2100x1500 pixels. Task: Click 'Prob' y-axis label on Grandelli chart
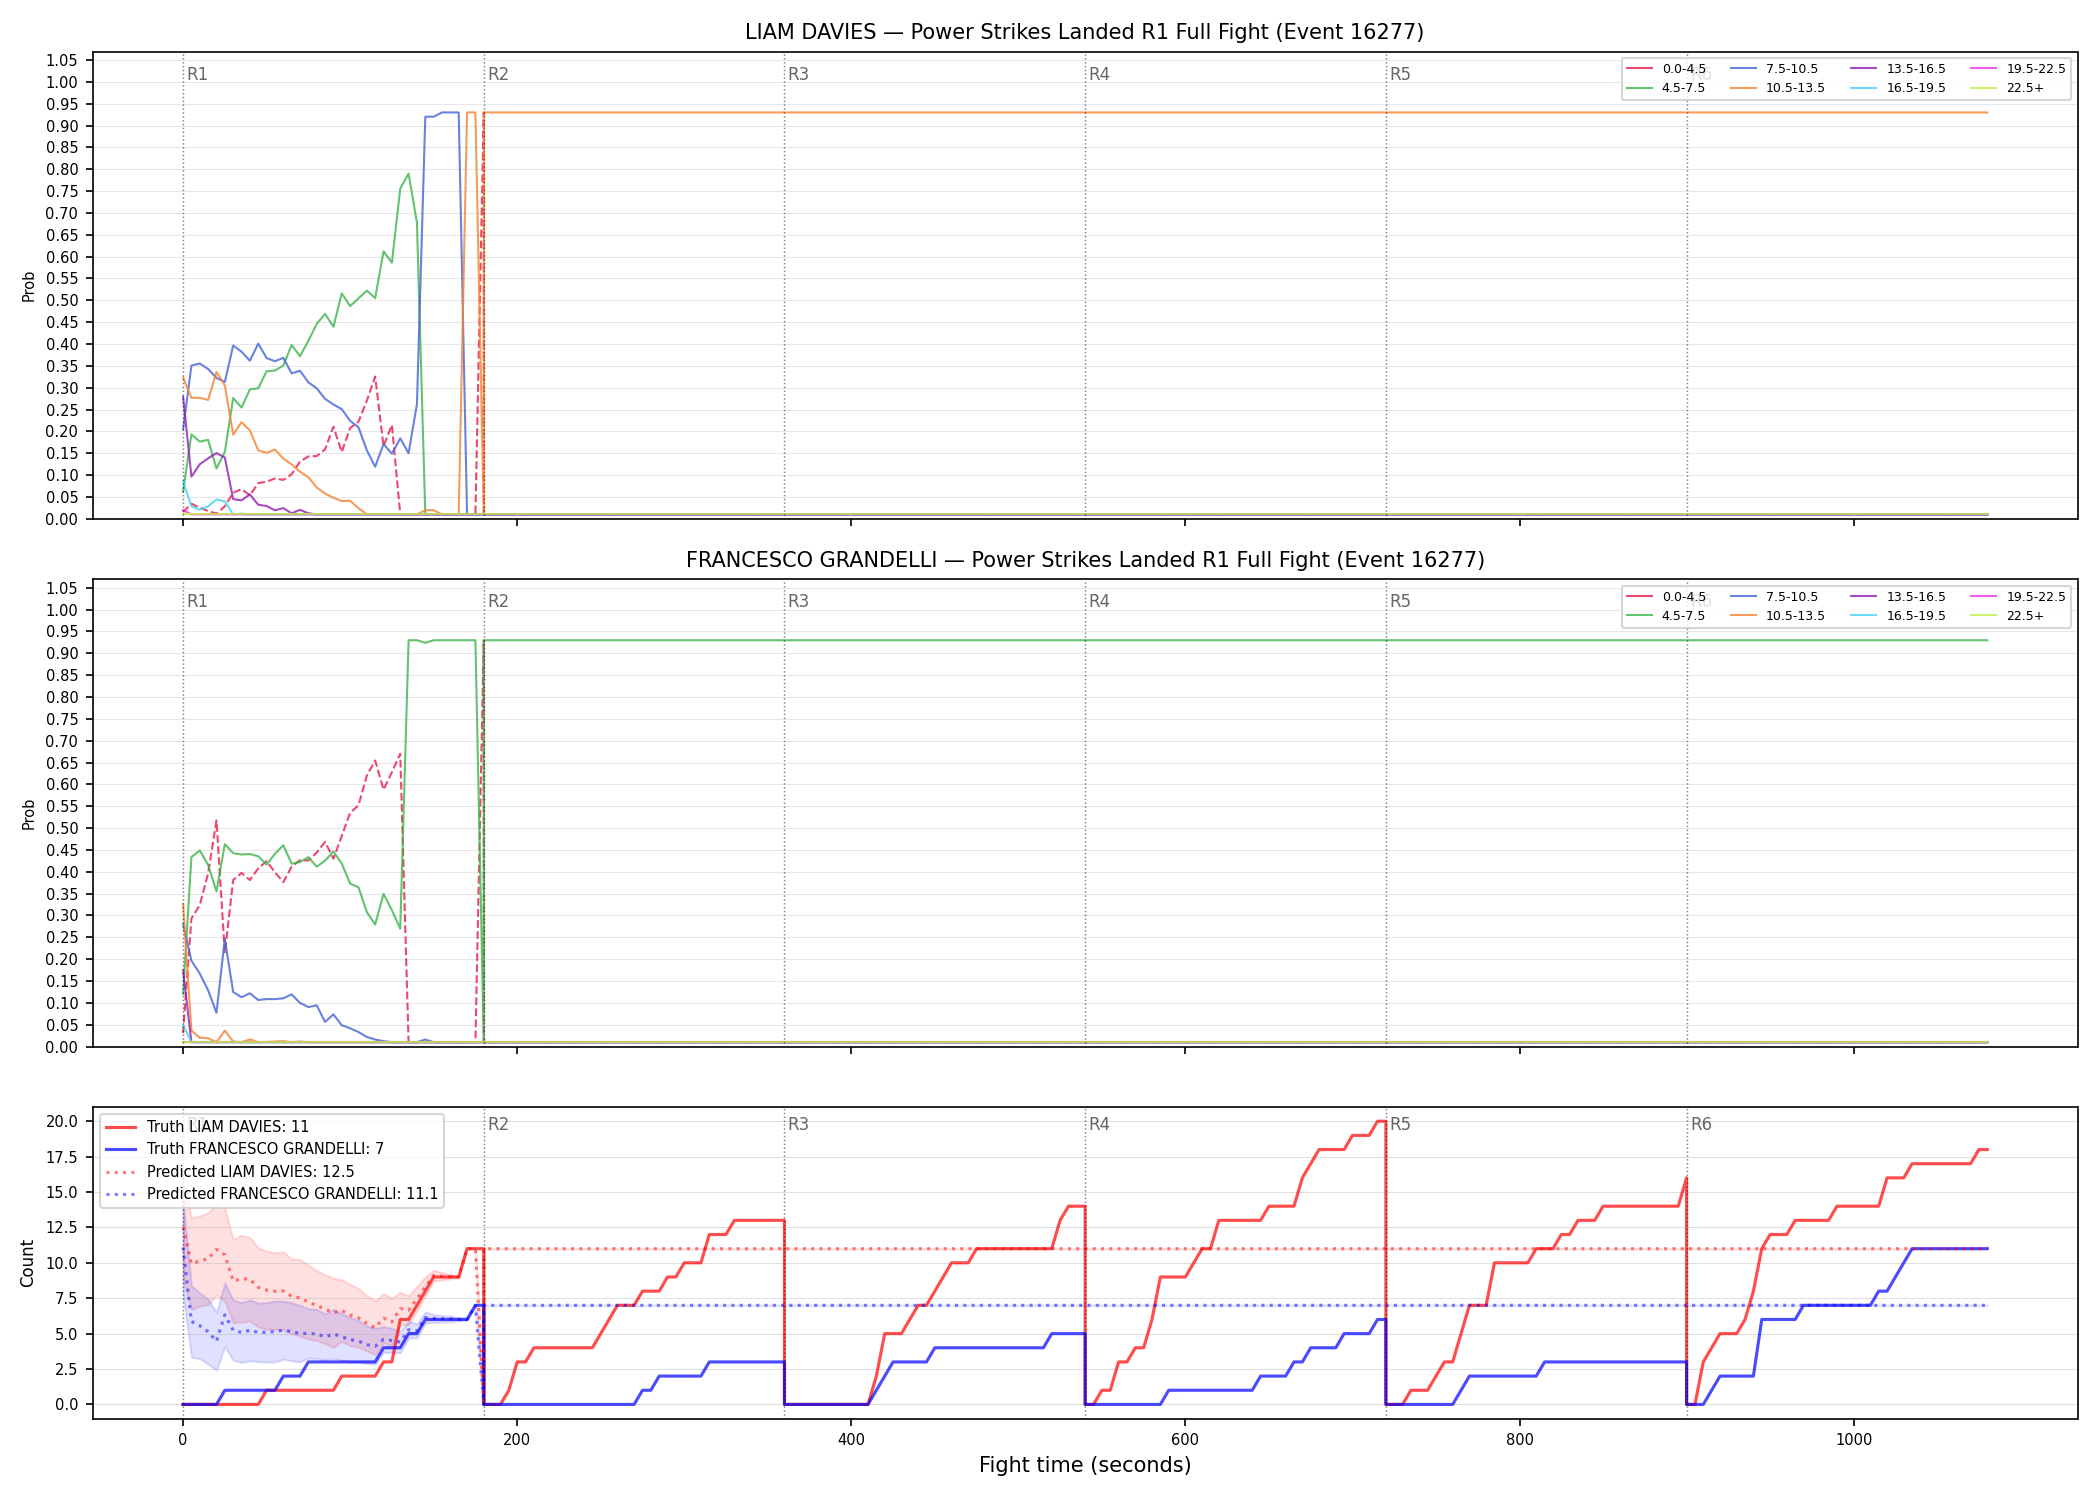(x=28, y=814)
